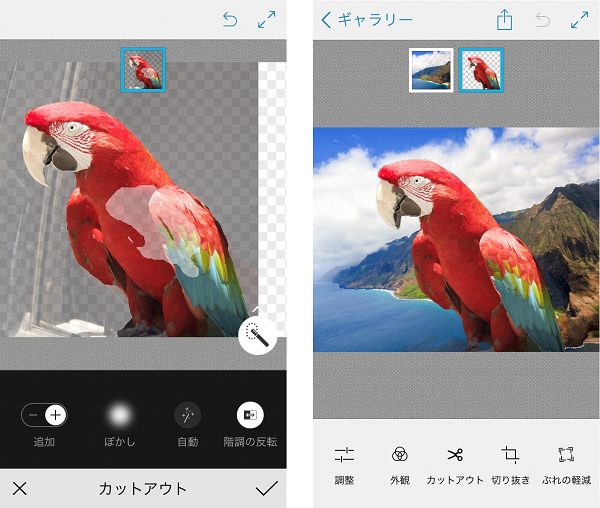Confirm the cutout with the checkmark
Screen dimensions: 600x508
tap(267, 488)
